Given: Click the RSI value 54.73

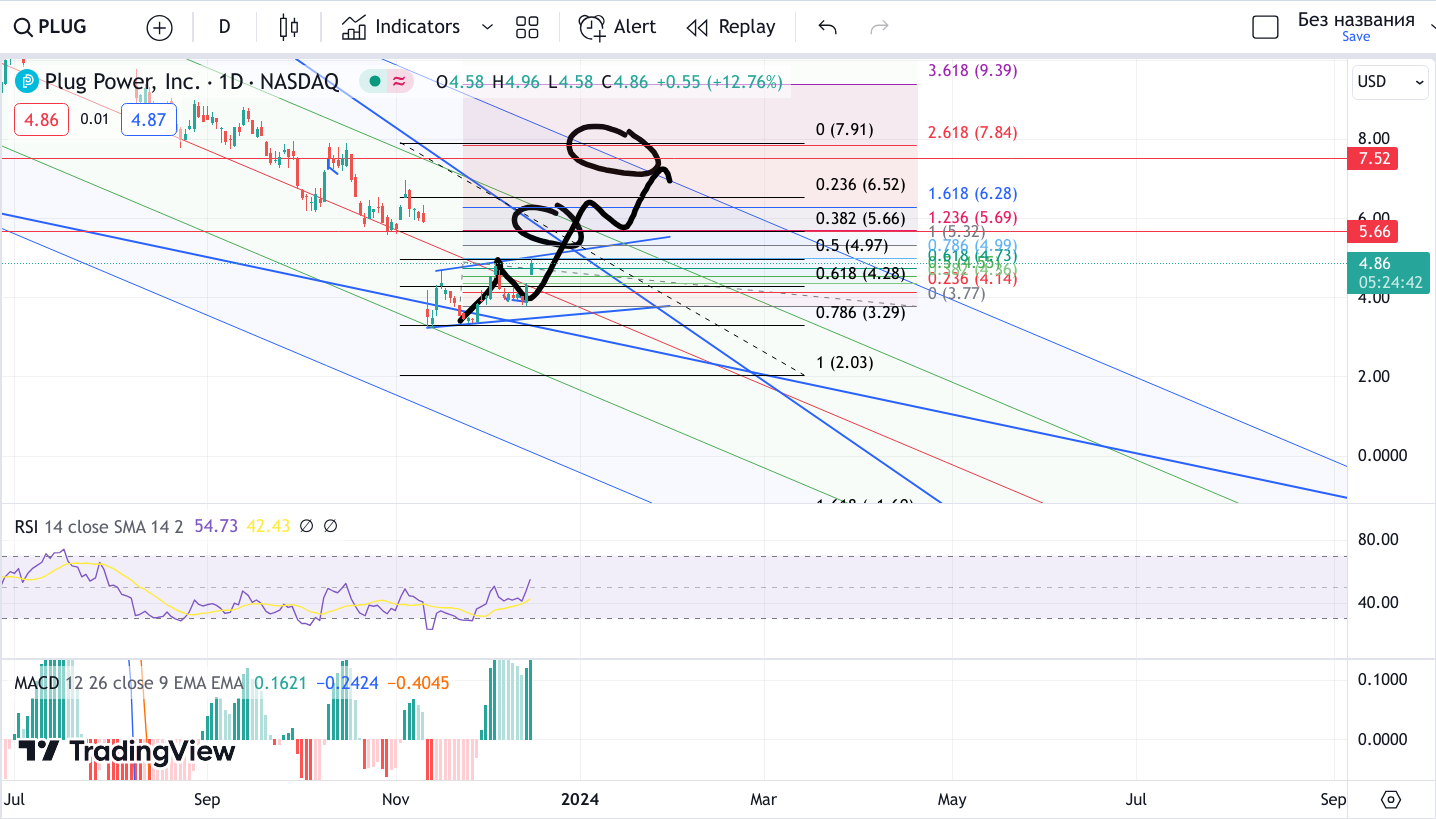Looking at the screenshot, I should click(215, 526).
